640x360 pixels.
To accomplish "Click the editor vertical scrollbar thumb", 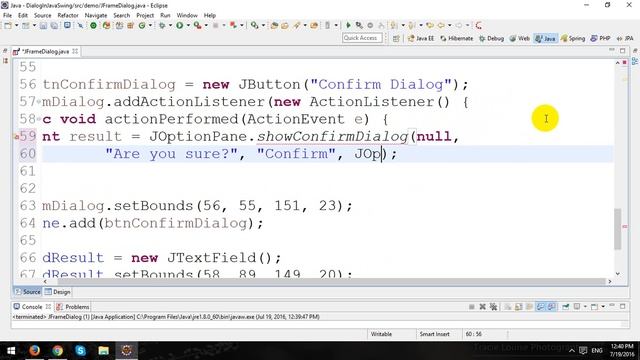I will [618, 229].
